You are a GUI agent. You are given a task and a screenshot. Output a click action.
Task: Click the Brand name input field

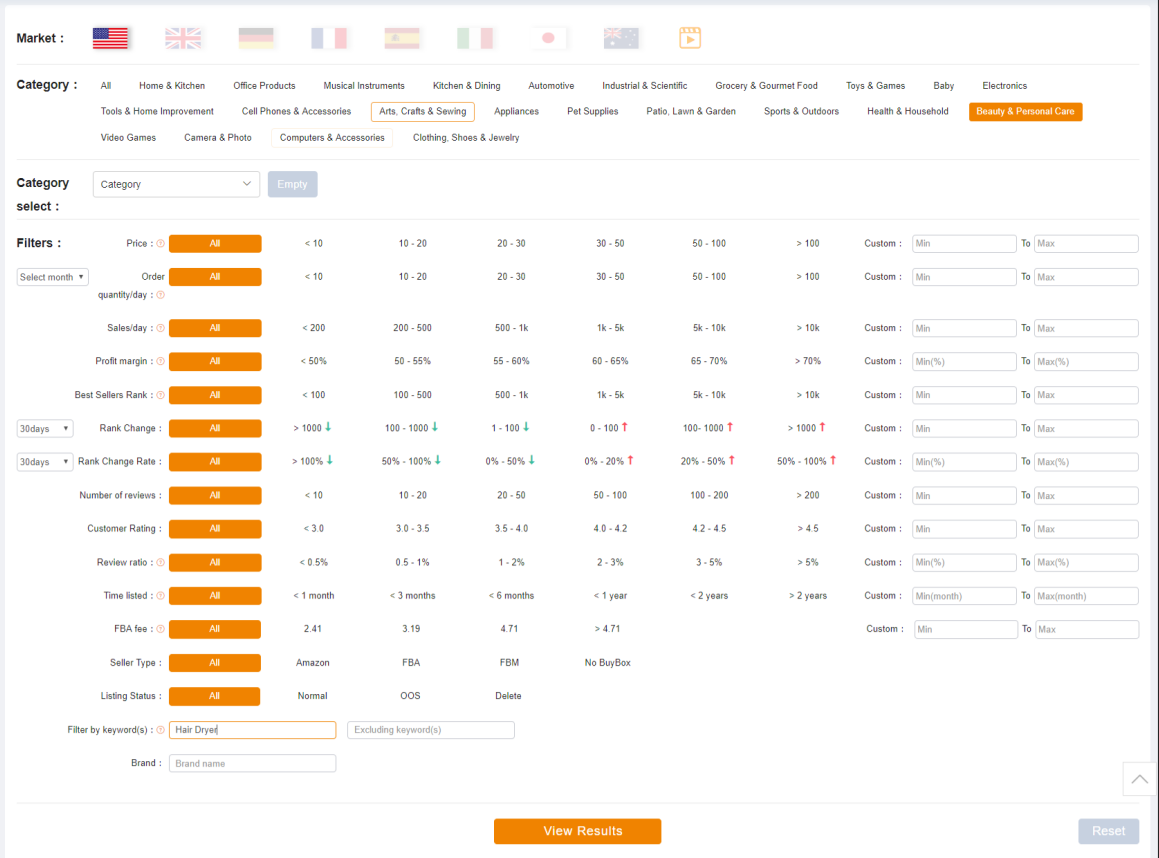point(253,763)
